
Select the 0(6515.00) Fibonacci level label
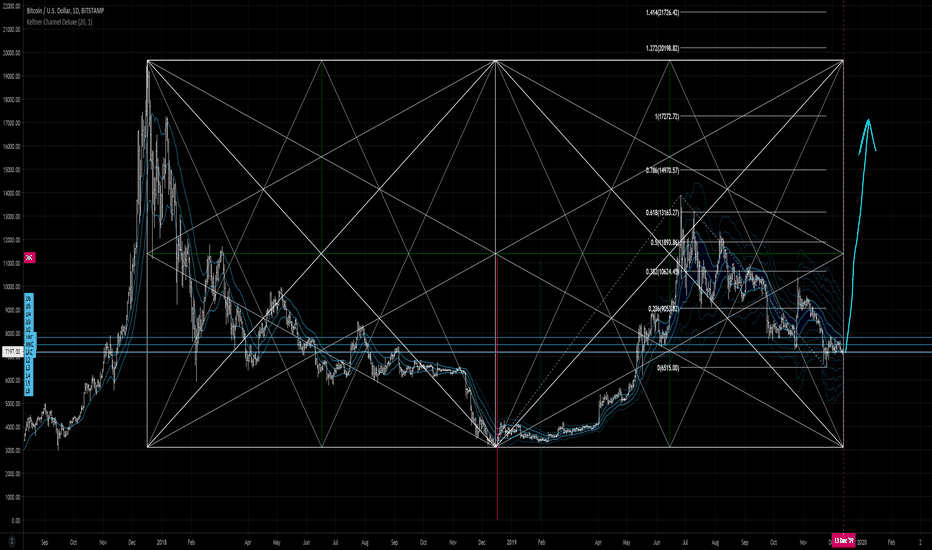(x=667, y=368)
